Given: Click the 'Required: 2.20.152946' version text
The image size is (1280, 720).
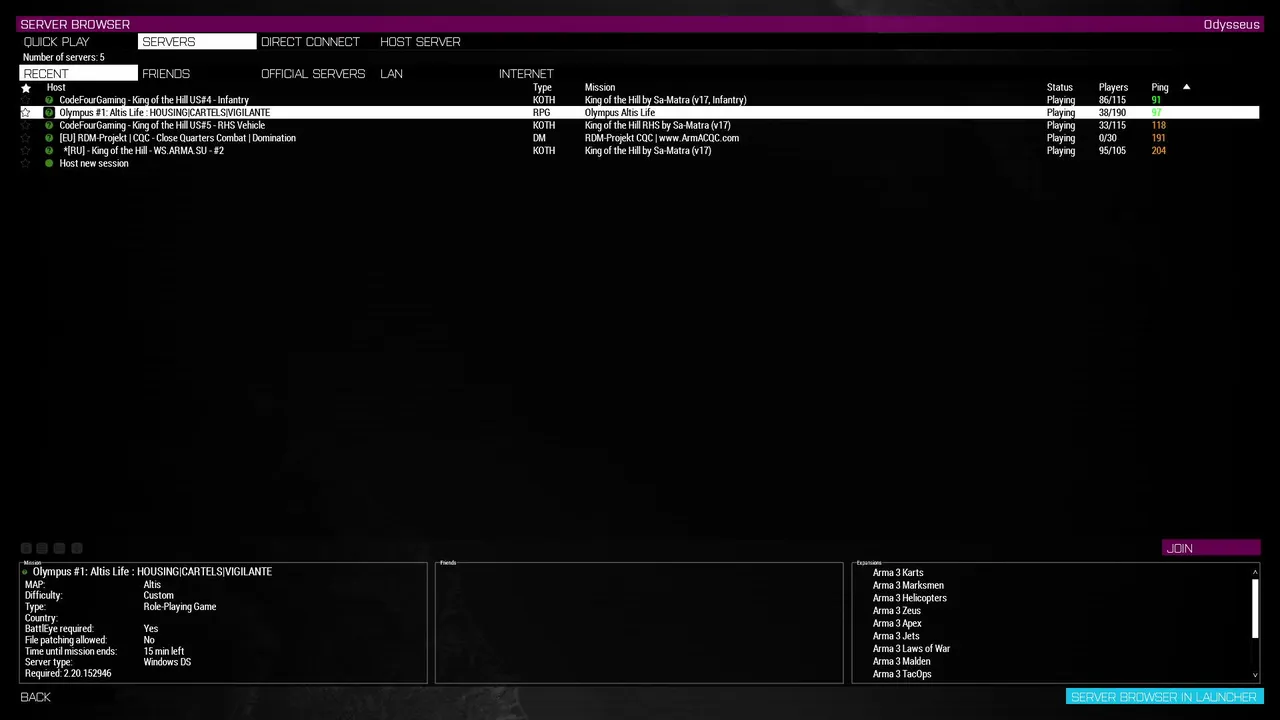Looking at the screenshot, I should 68,674.
